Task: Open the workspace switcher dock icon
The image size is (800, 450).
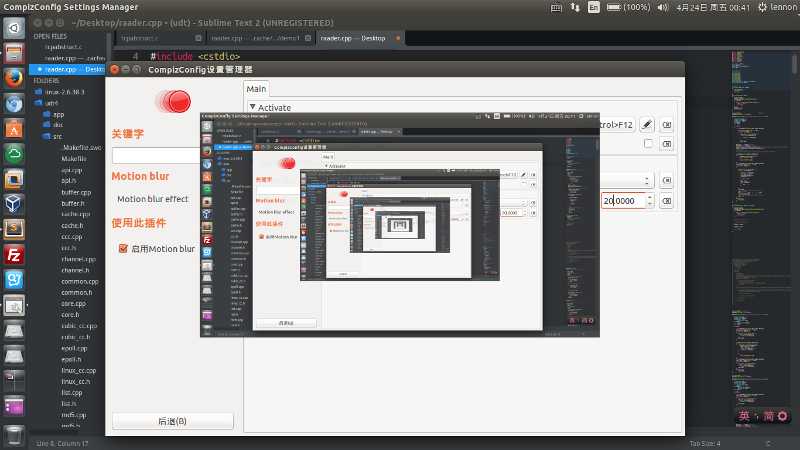Action: click(x=14, y=381)
